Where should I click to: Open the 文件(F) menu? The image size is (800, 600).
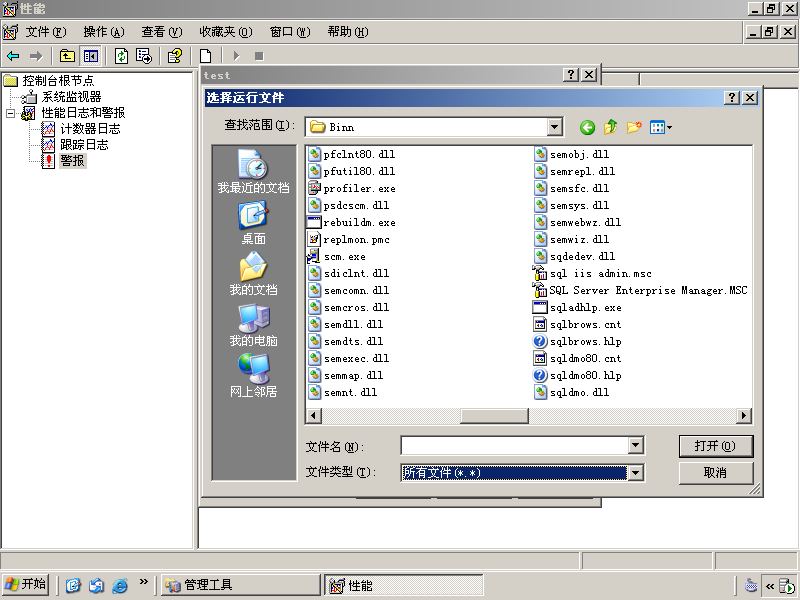[46, 32]
